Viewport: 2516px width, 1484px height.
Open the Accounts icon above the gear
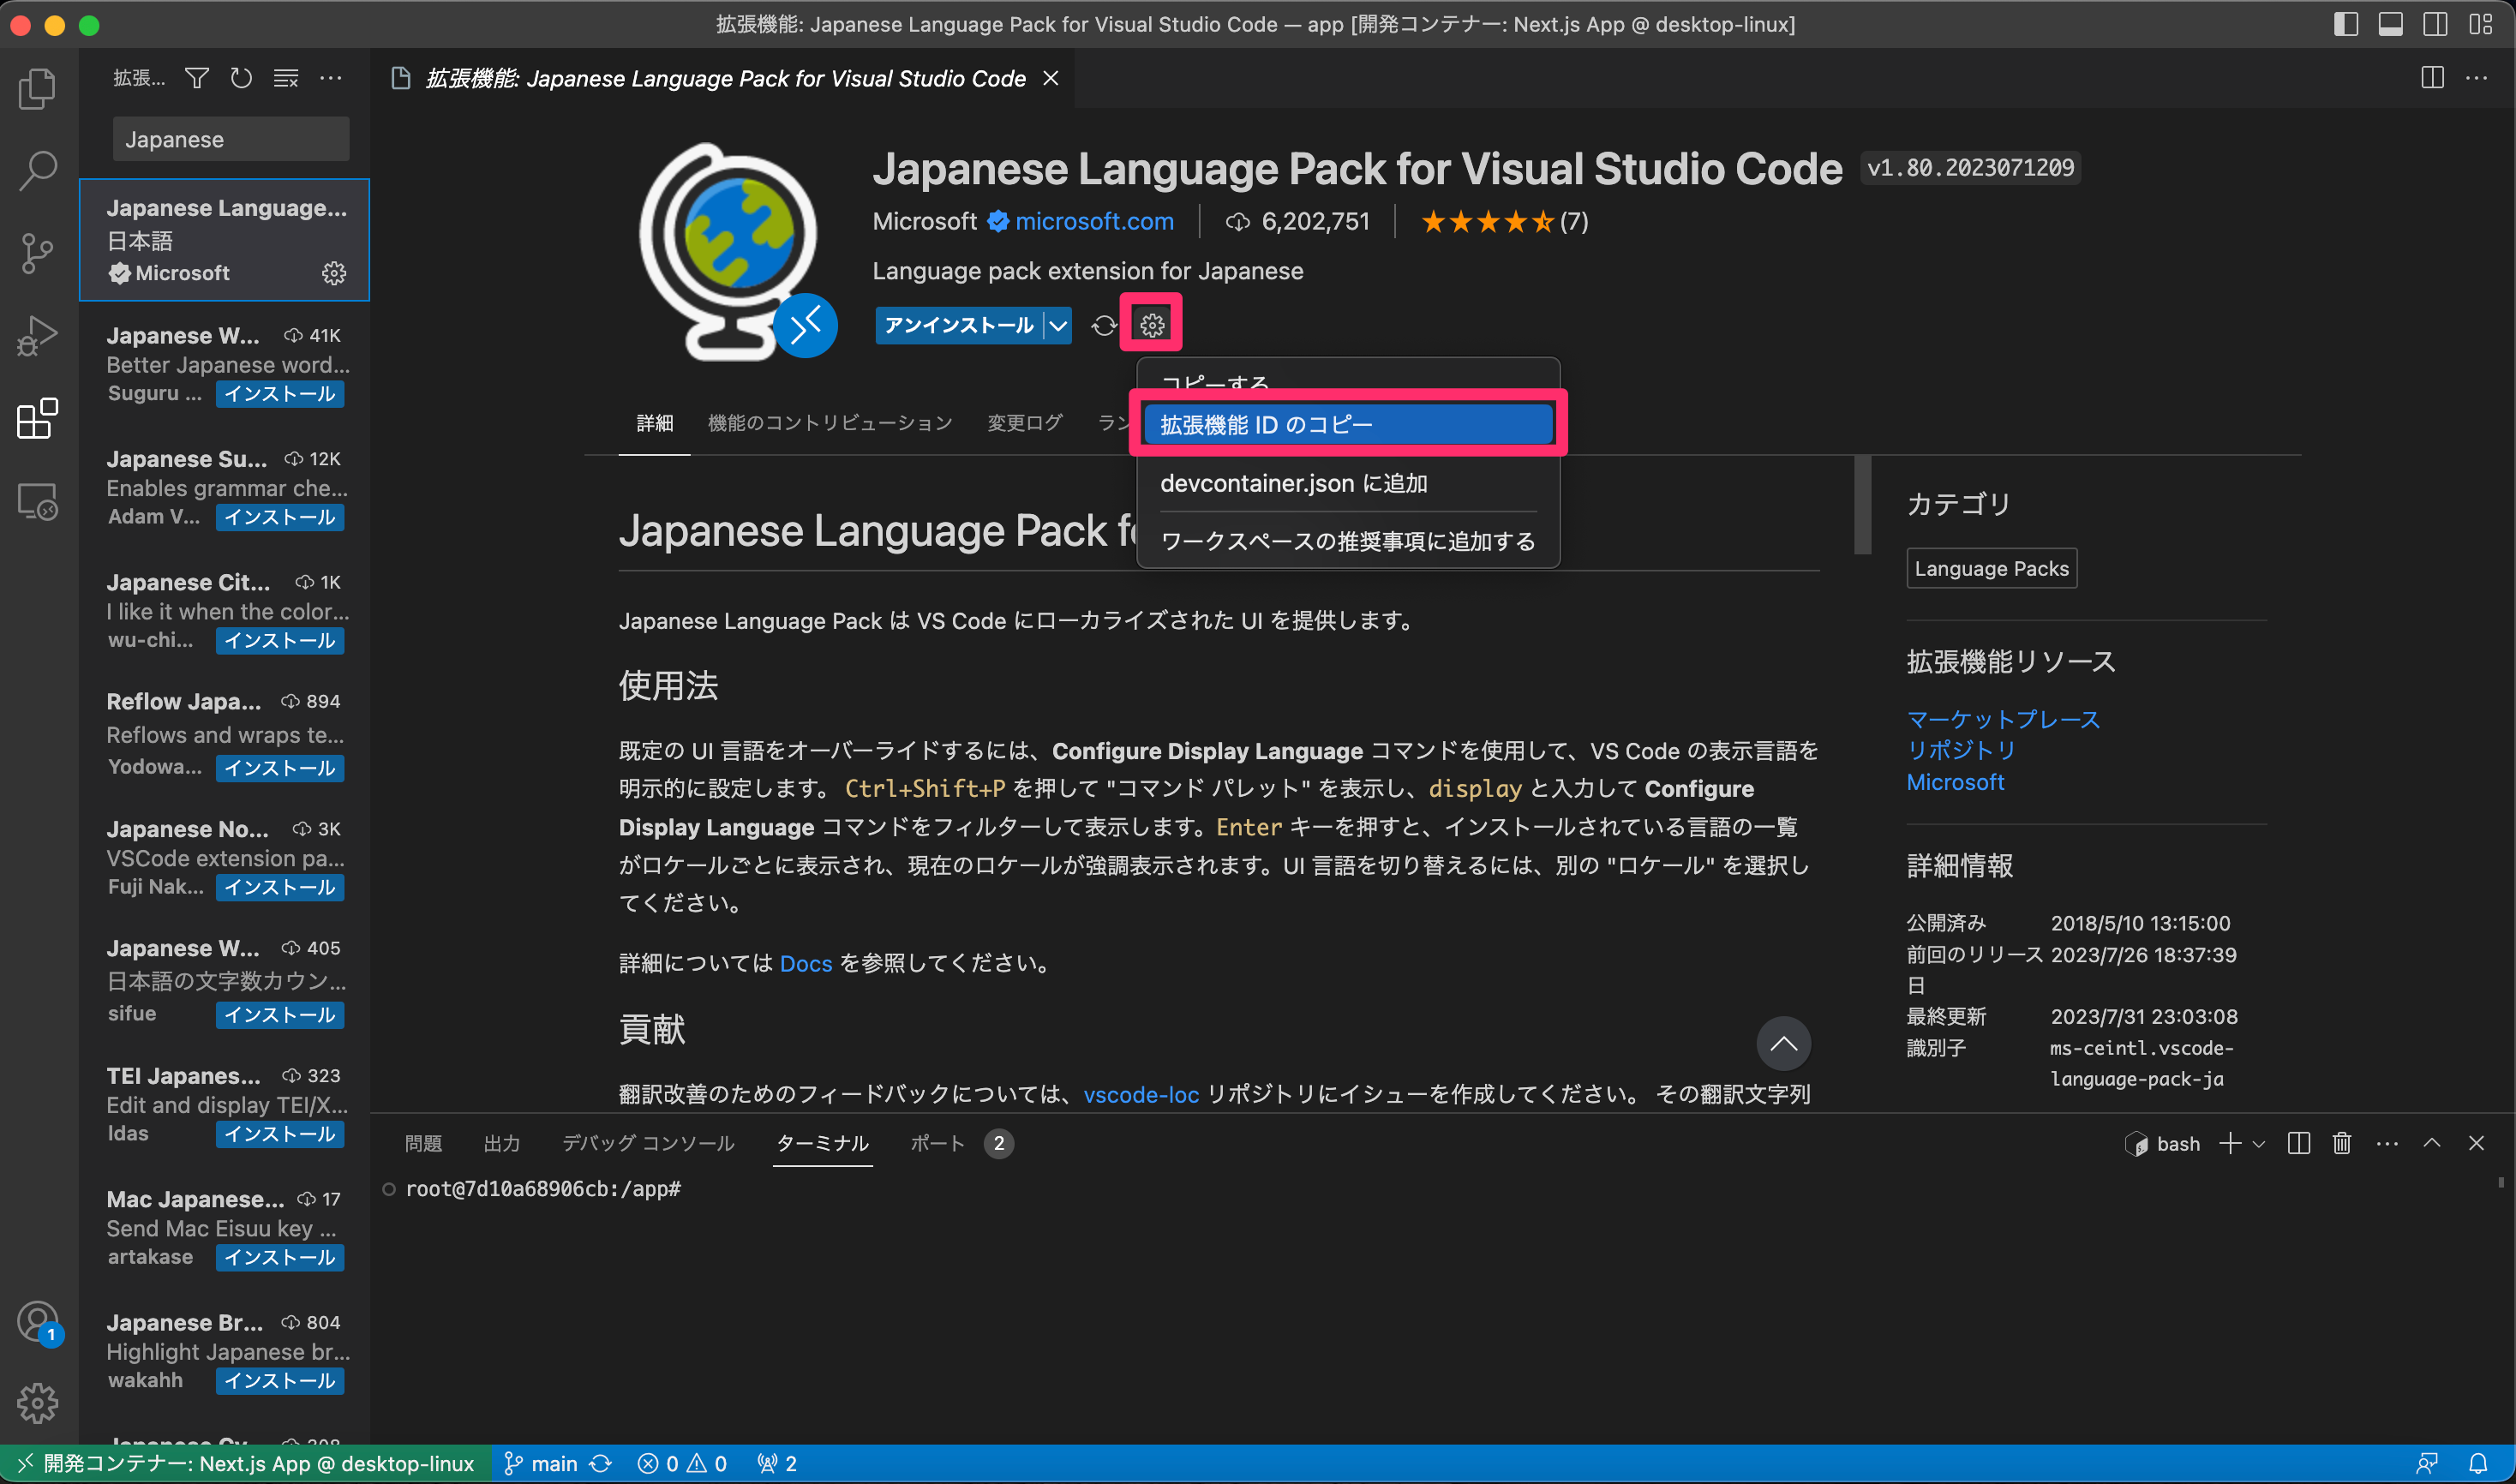(x=37, y=1320)
